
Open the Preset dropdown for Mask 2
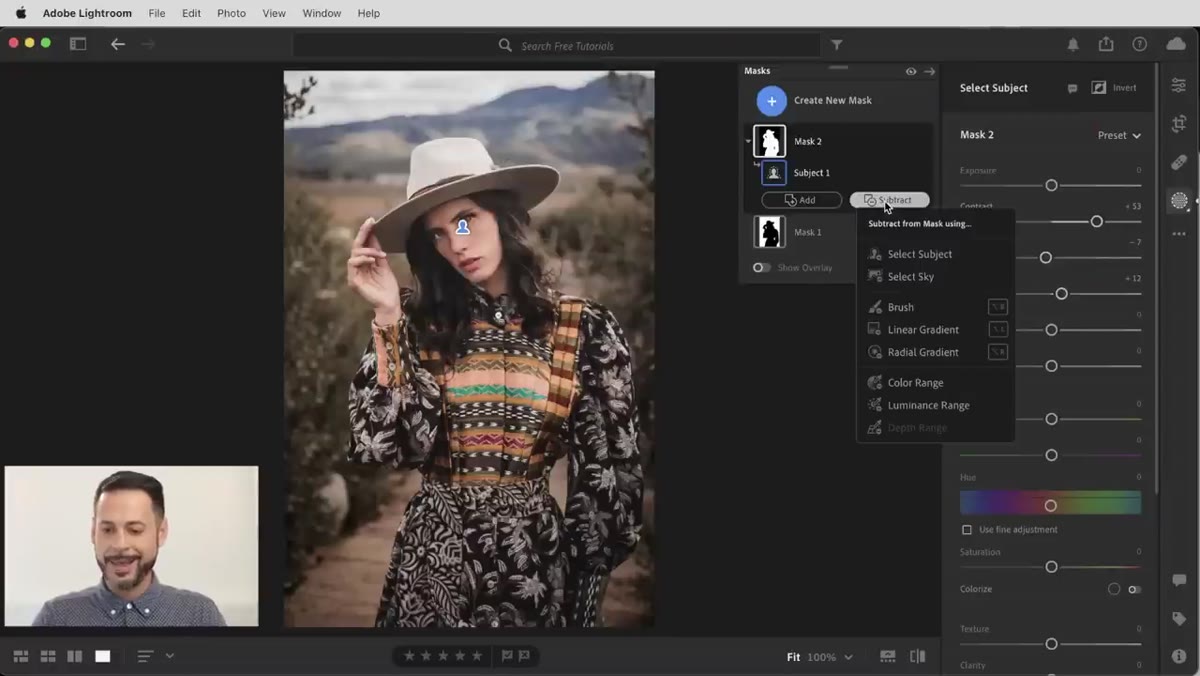1119,135
